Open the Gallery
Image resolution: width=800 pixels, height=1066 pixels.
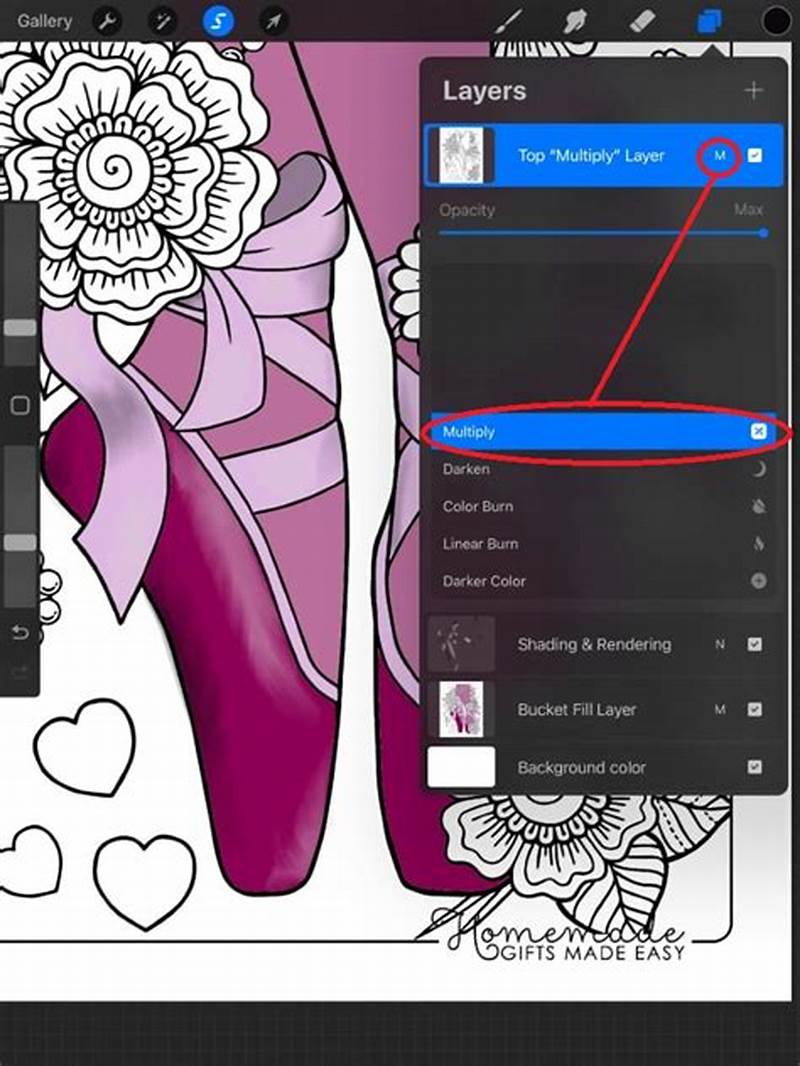point(45,21)
